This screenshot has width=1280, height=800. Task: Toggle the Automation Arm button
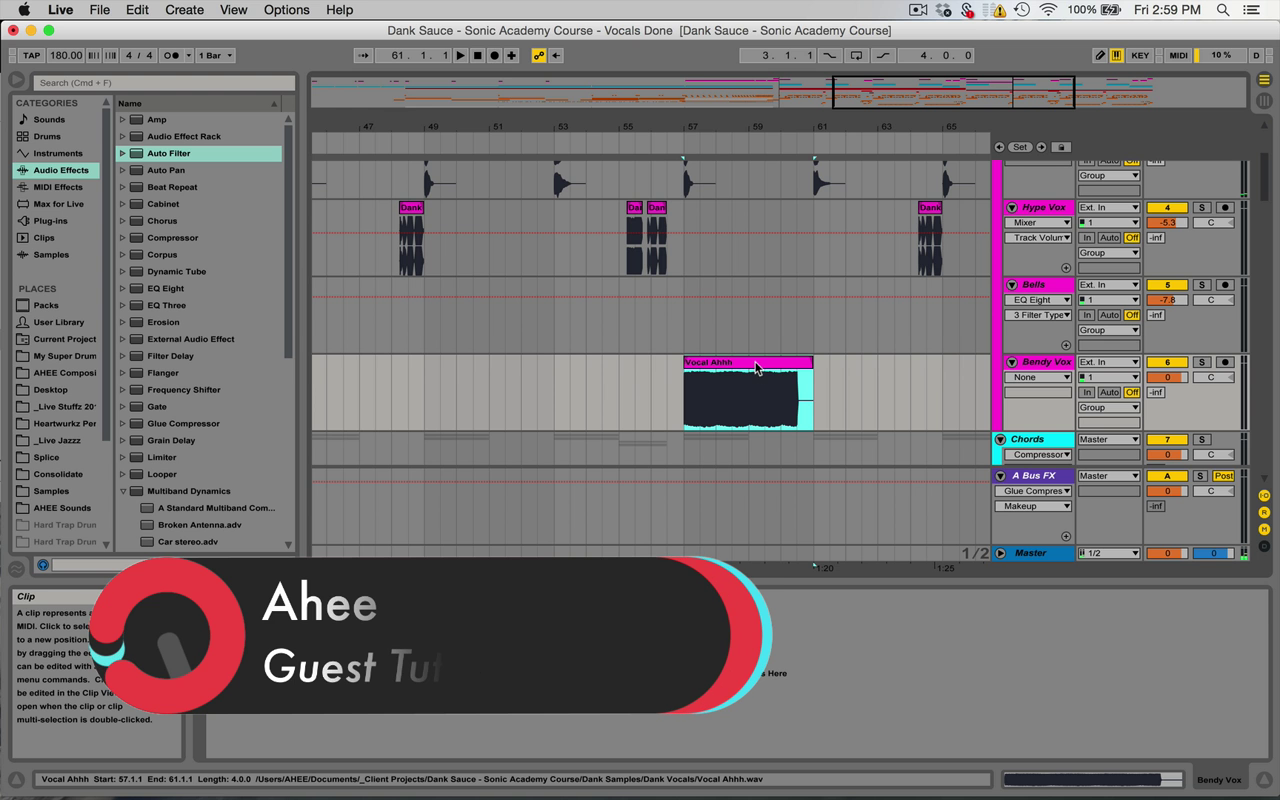(x=540, y=56)
